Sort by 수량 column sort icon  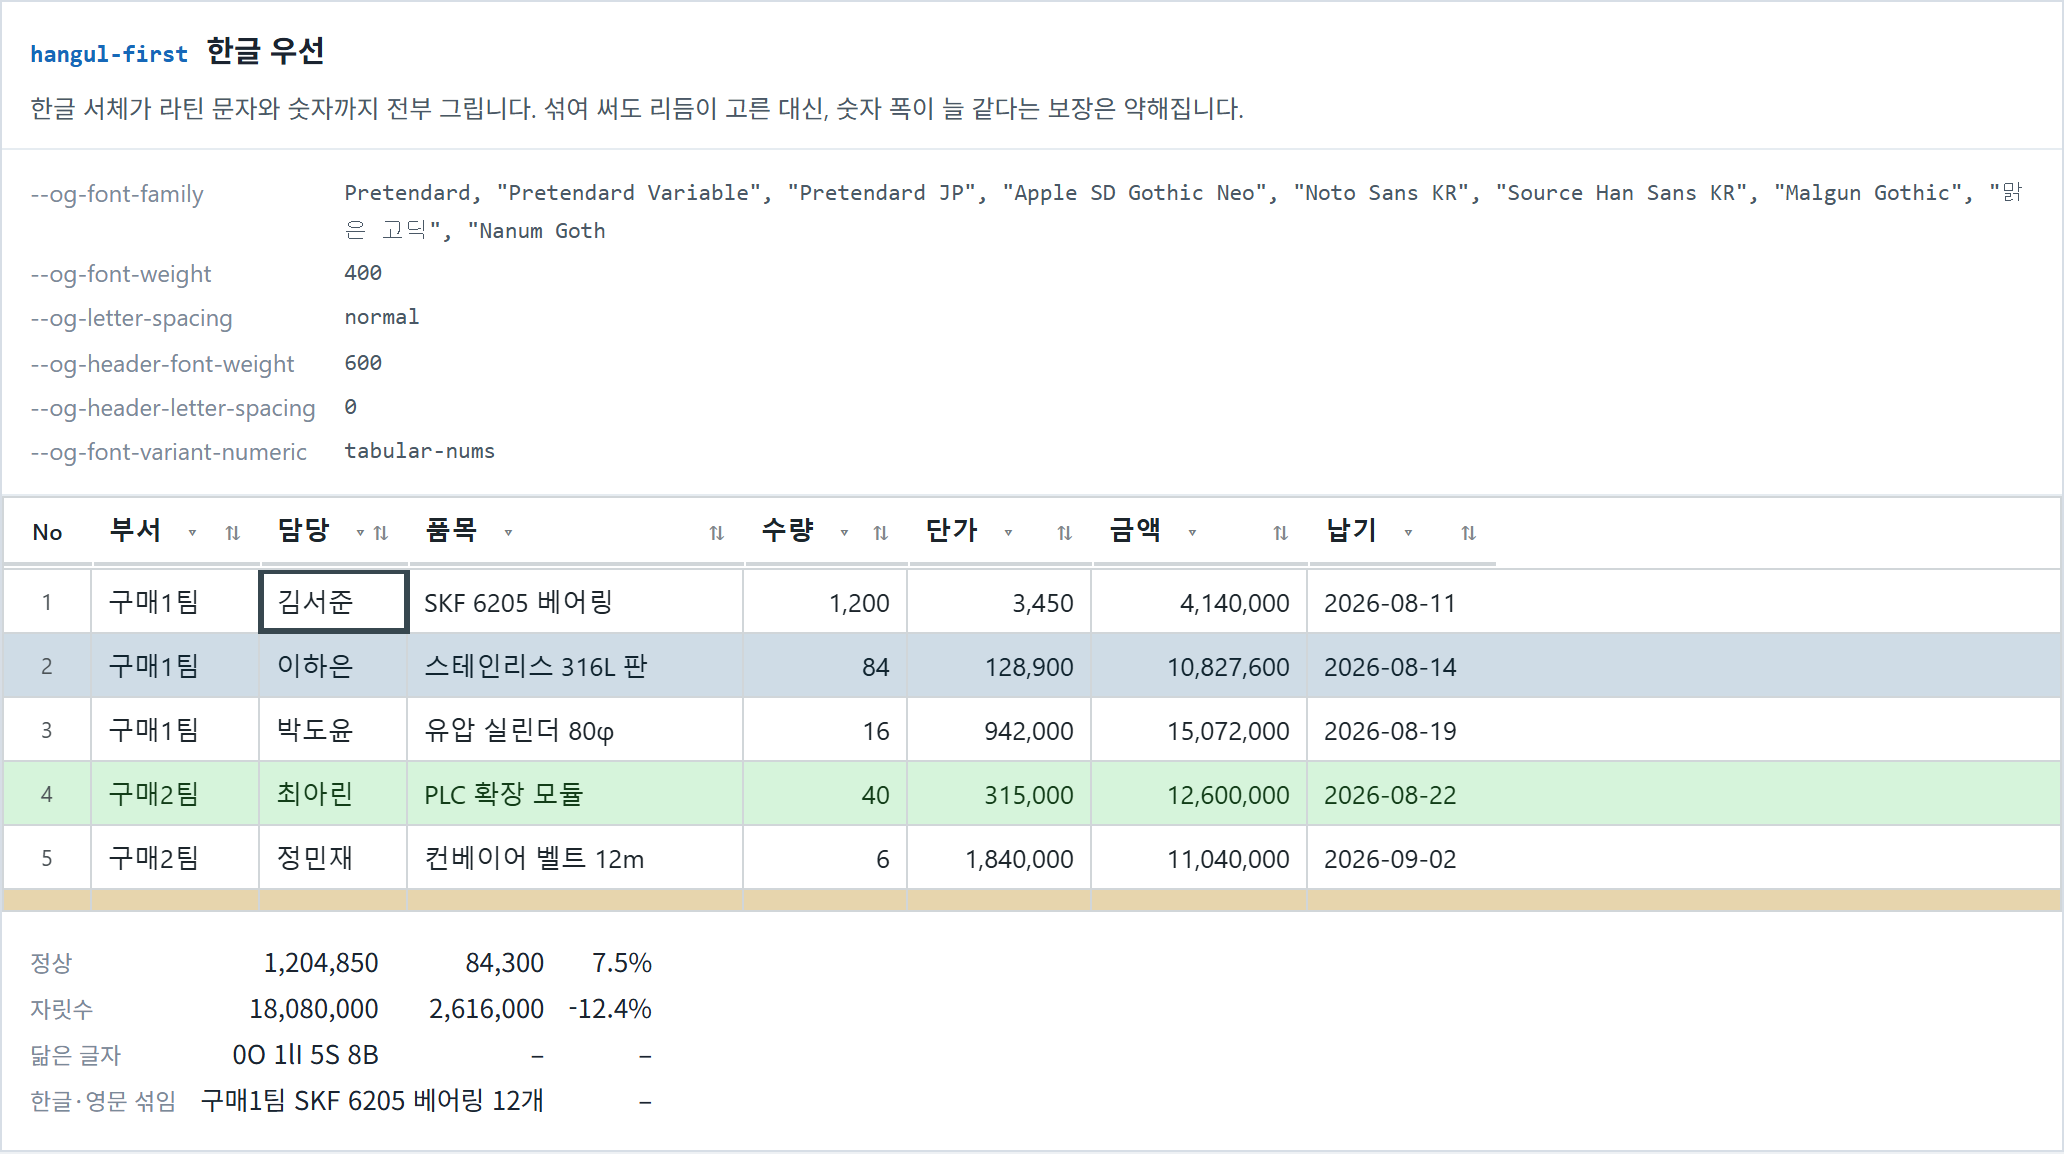(880, 533)
